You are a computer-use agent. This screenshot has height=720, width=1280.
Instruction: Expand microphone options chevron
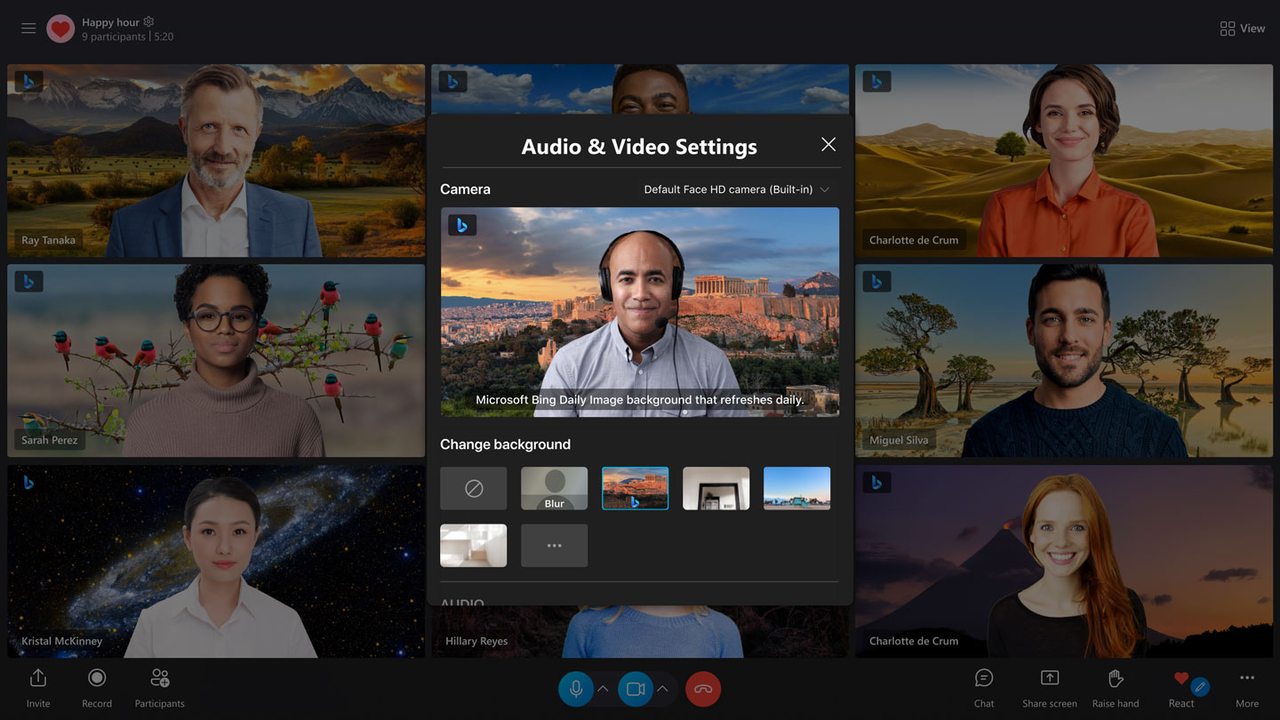[x=603, y=689]
